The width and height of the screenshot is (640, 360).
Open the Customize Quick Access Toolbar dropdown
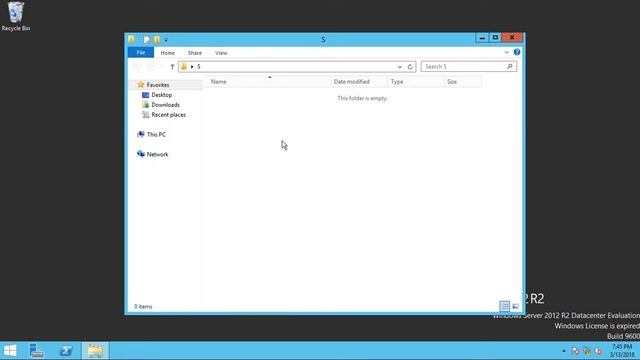[166, 40]
